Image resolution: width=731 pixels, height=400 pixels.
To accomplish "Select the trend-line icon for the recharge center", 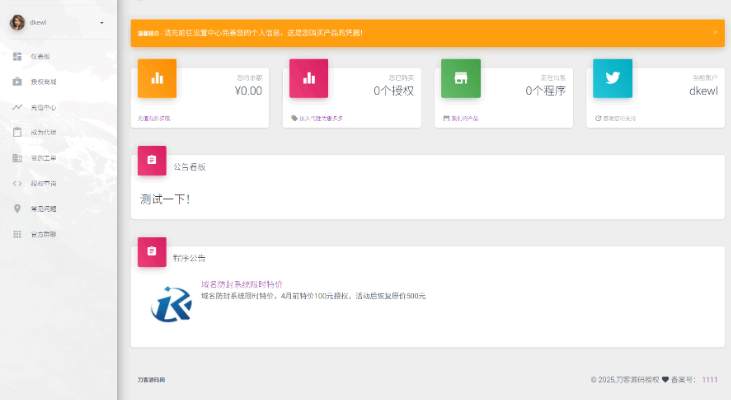I will click(x=17, y=107).
